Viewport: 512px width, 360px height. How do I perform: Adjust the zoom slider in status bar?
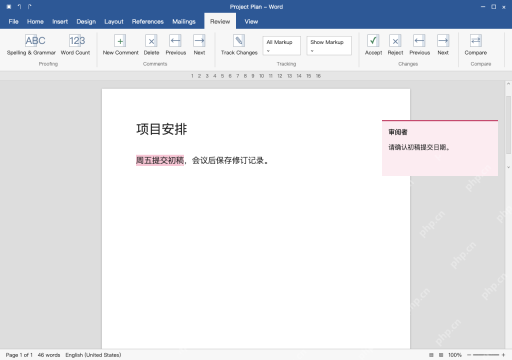(x=485, y=355)
